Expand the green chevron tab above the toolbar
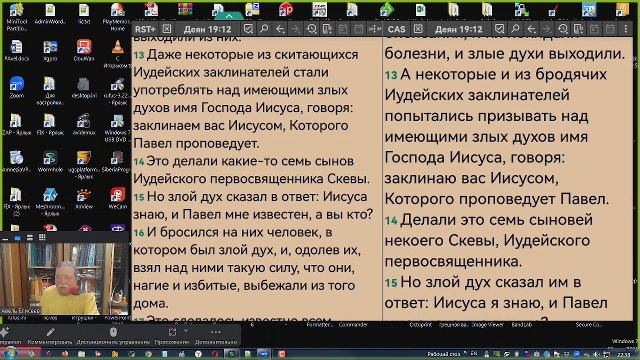 click(229, 16)
